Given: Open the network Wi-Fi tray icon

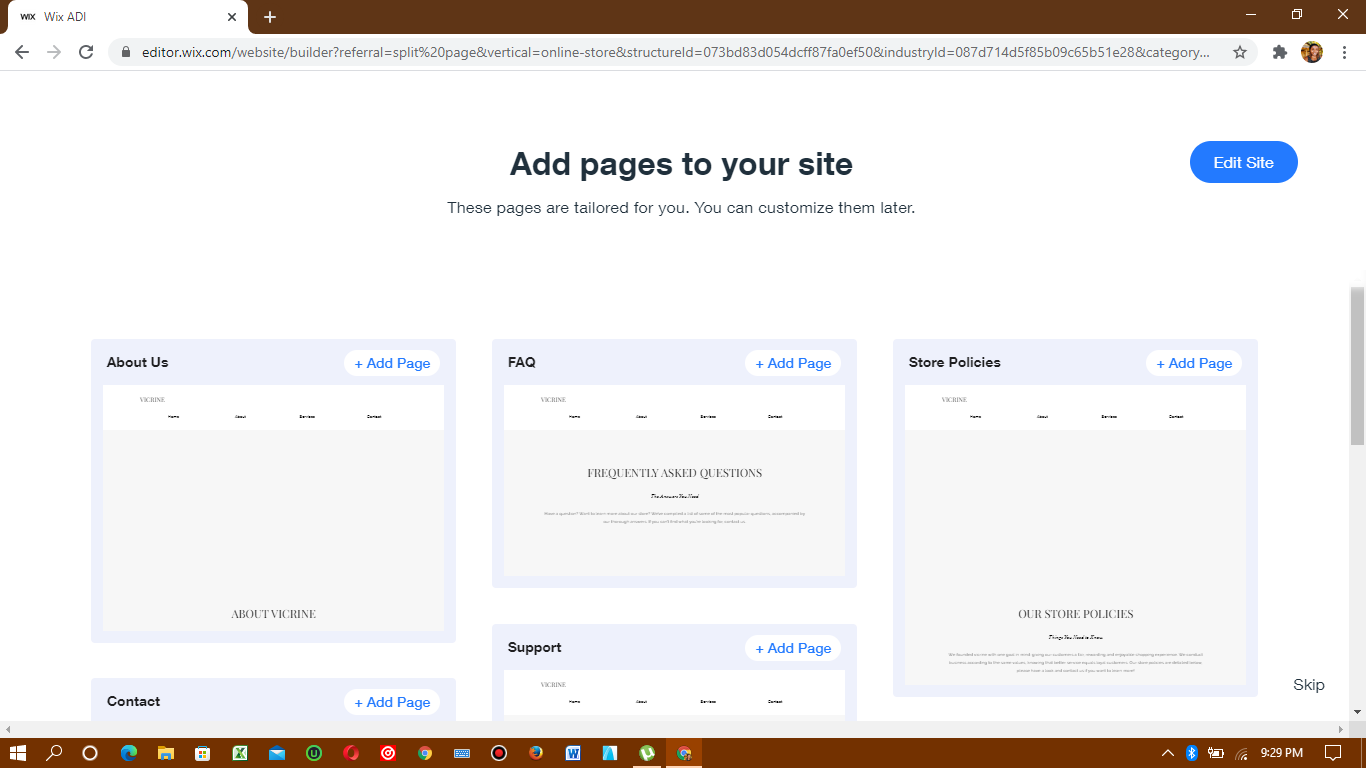Looking at the screenshot, I should (x=1242, y=753).
